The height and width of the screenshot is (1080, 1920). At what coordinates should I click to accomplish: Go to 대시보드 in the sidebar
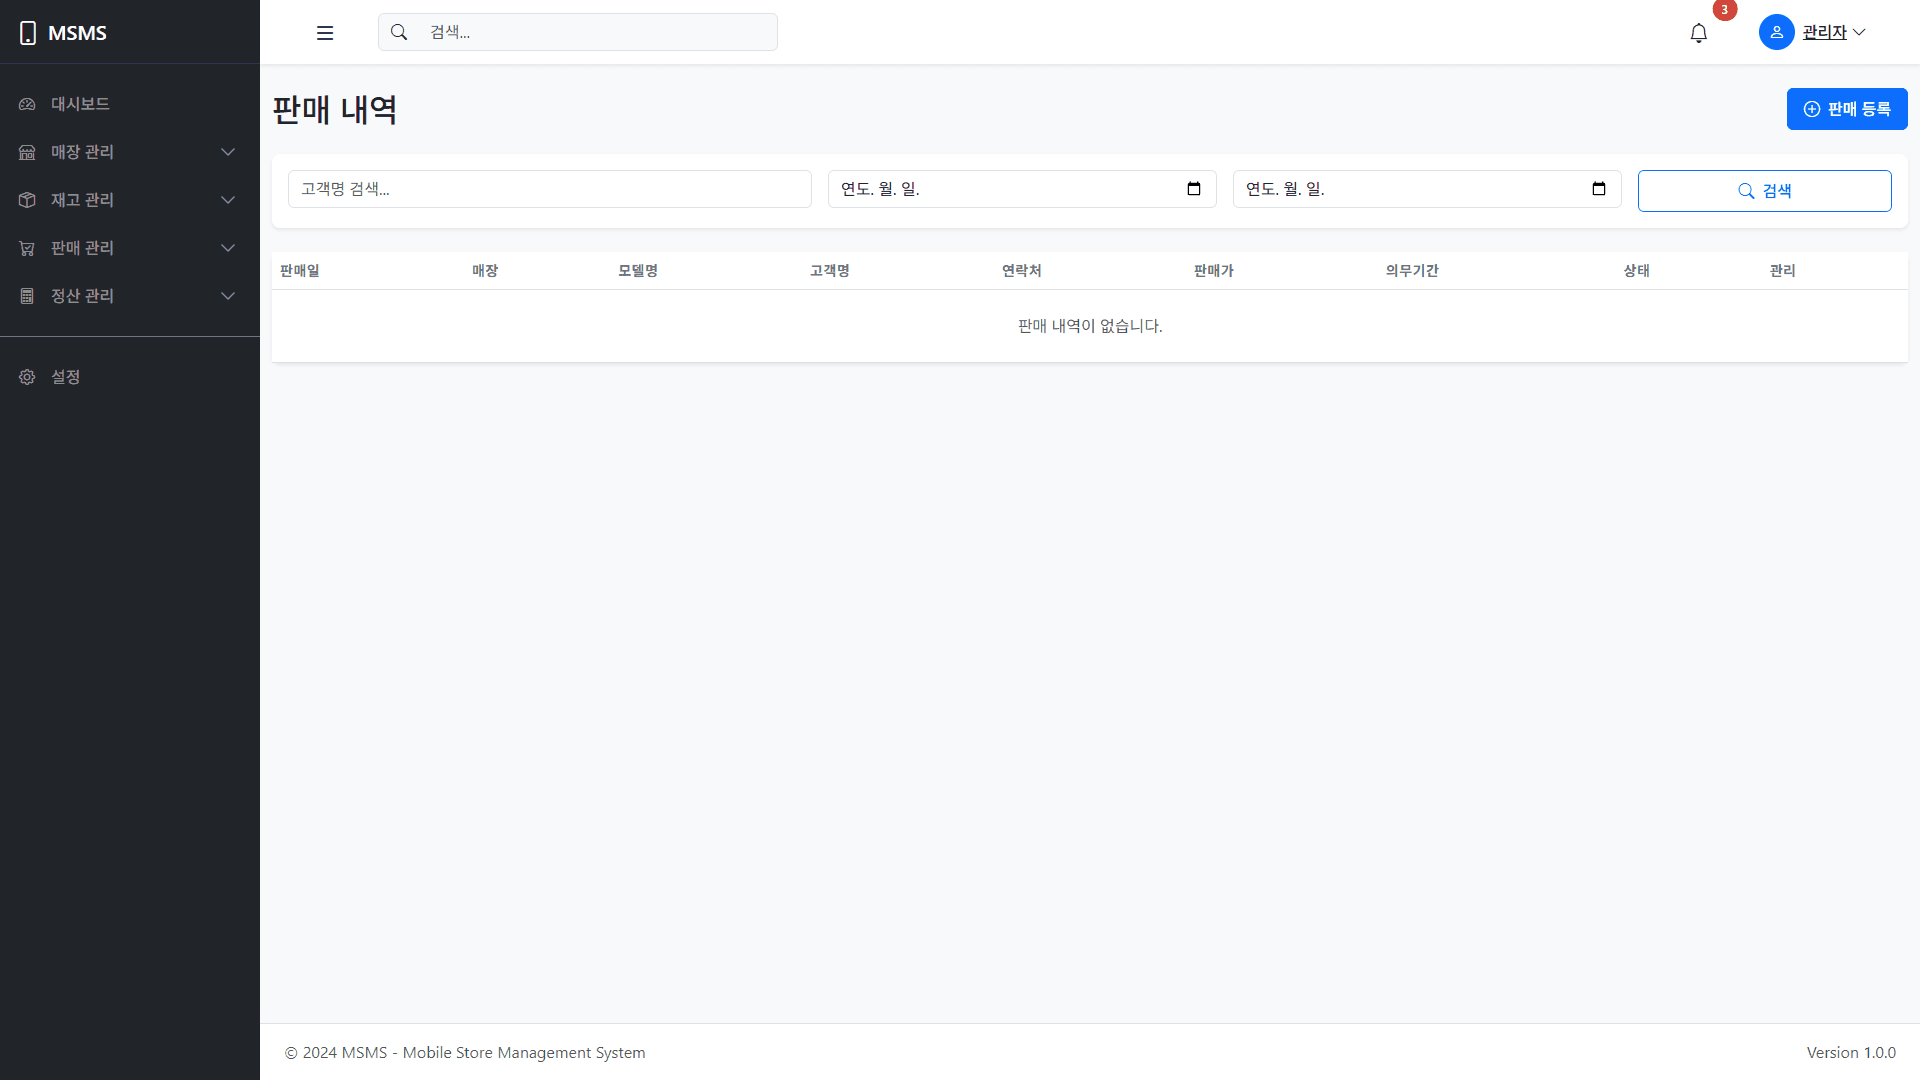[80, 104]
